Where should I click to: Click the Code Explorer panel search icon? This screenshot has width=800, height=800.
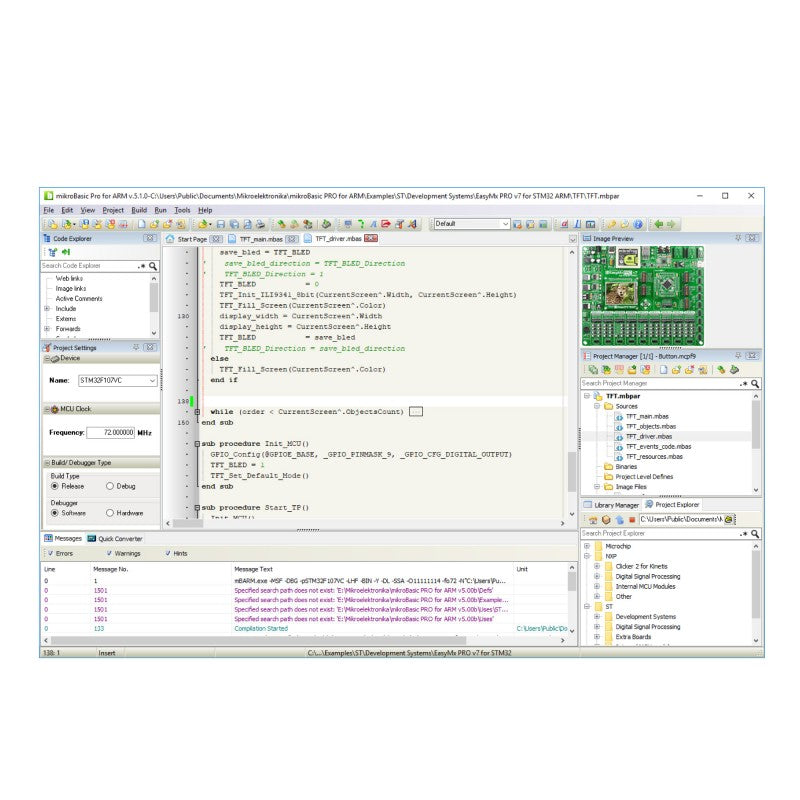(151, 267)
